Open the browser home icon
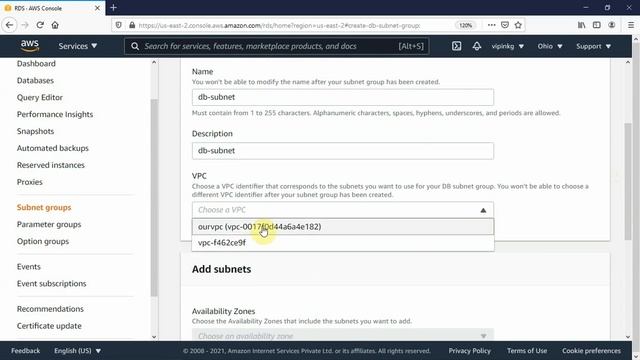 click(55, 25)
